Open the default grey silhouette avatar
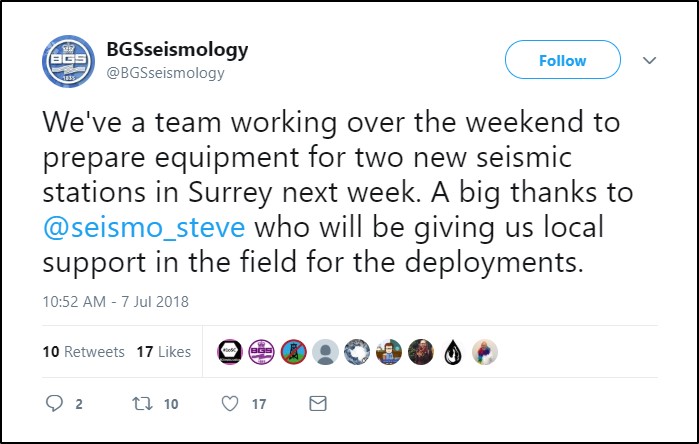The width and height of the screenshot is (699, 444). (x=324, y=352)
